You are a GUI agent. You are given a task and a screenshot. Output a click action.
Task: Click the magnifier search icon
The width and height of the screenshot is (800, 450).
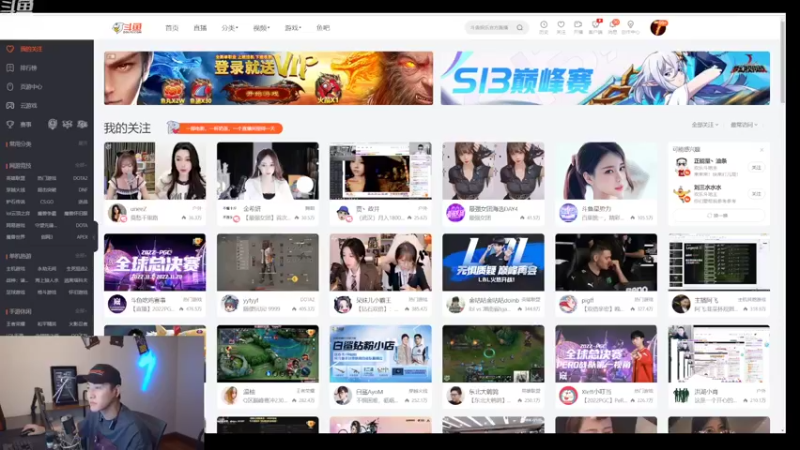point(520,28)
